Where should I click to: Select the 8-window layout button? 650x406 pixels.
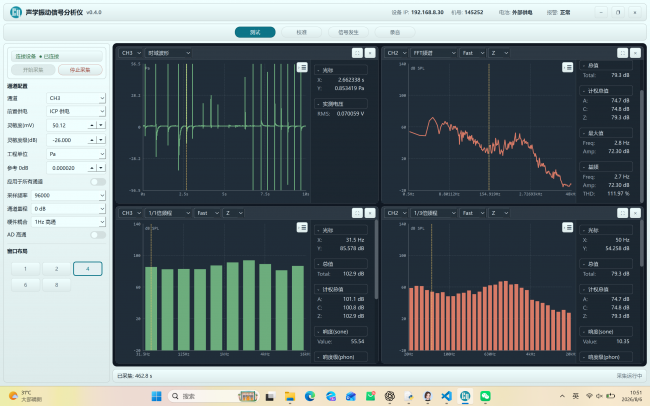[56, 285]
